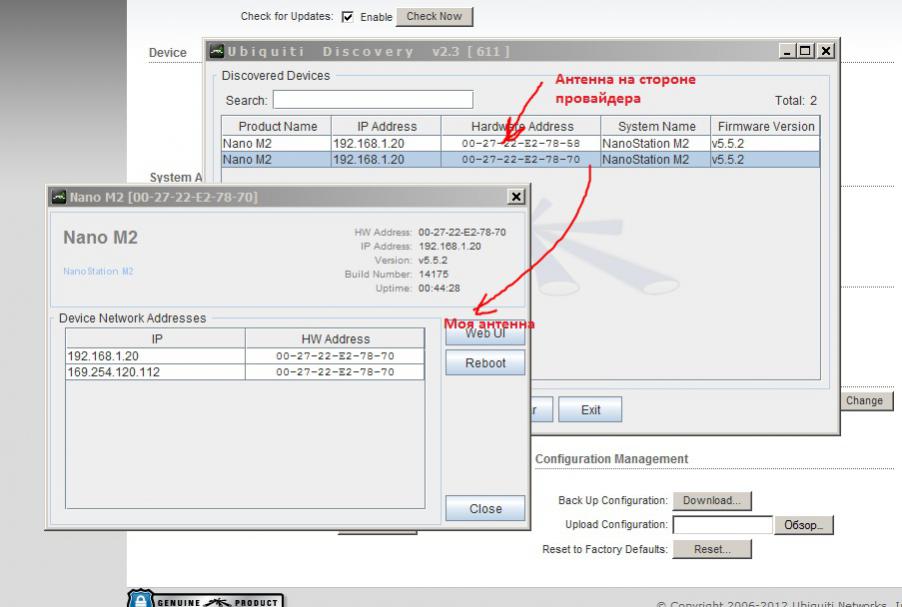The width and height of the screenshot is (902, 607).
Task: Click the Close button in the Nano M2 dialog
Action: (485, 509)
